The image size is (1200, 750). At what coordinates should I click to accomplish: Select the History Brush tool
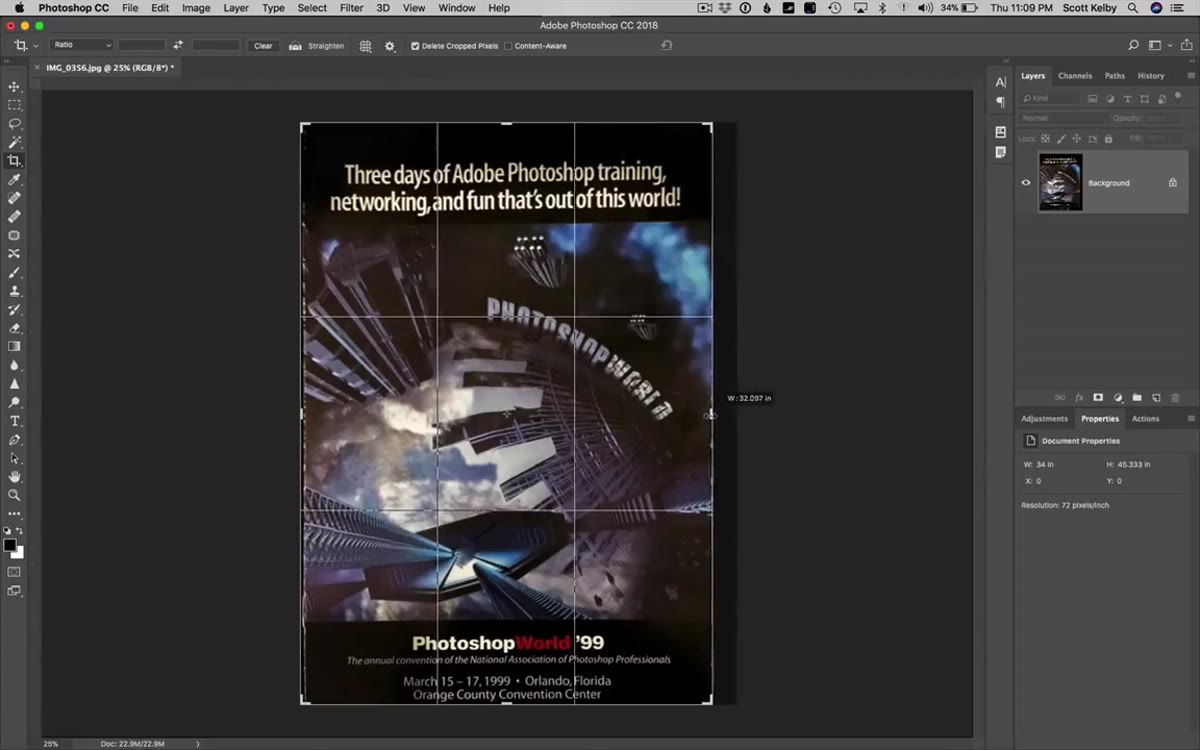14,310
